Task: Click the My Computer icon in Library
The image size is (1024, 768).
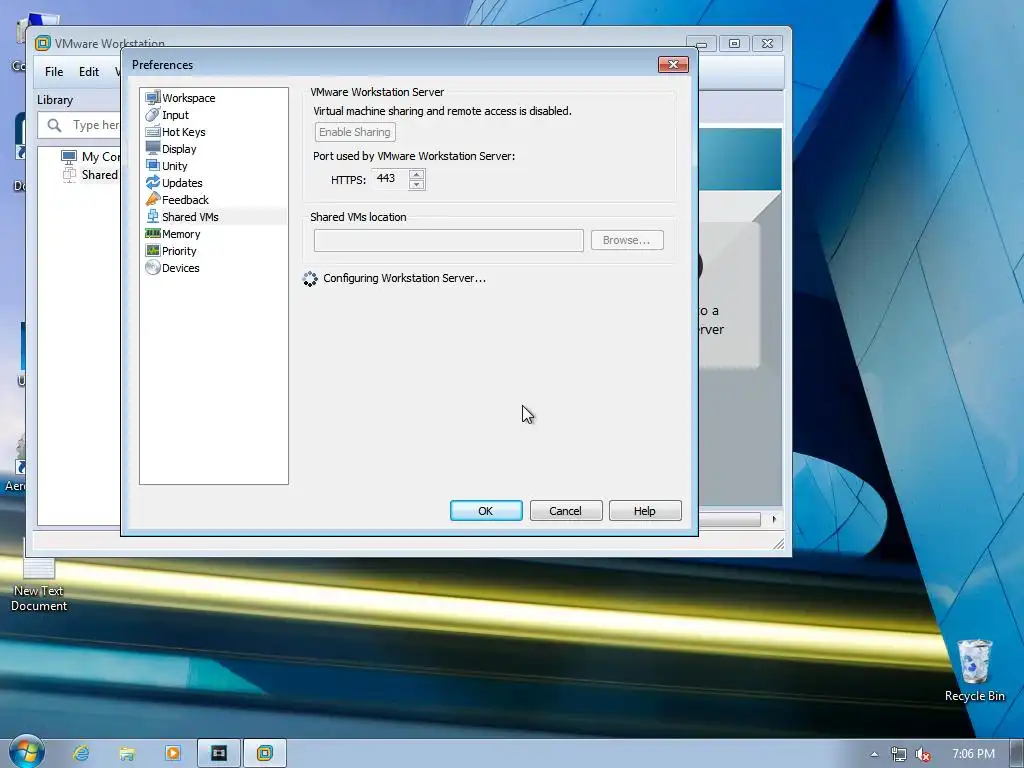Action: coord(69,156)
